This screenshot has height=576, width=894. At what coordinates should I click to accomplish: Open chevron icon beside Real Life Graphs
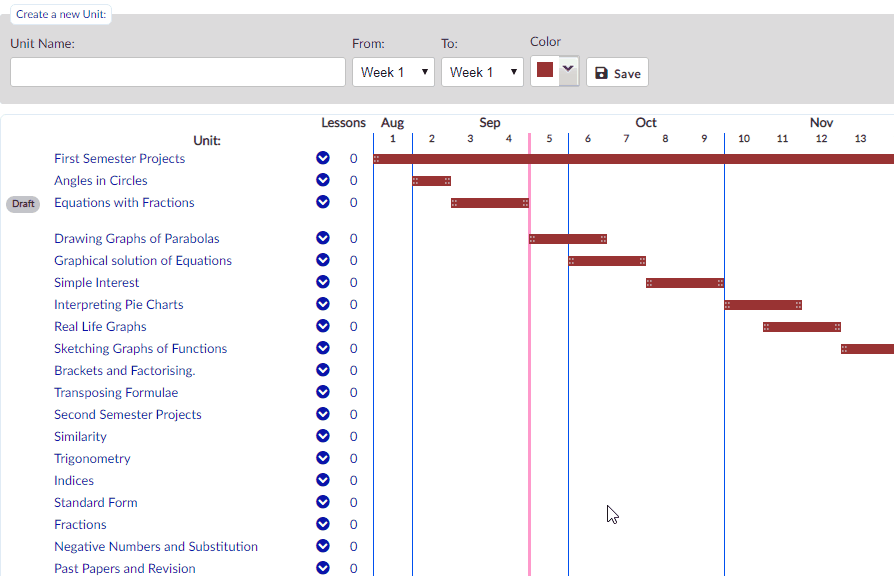[323, 326]
